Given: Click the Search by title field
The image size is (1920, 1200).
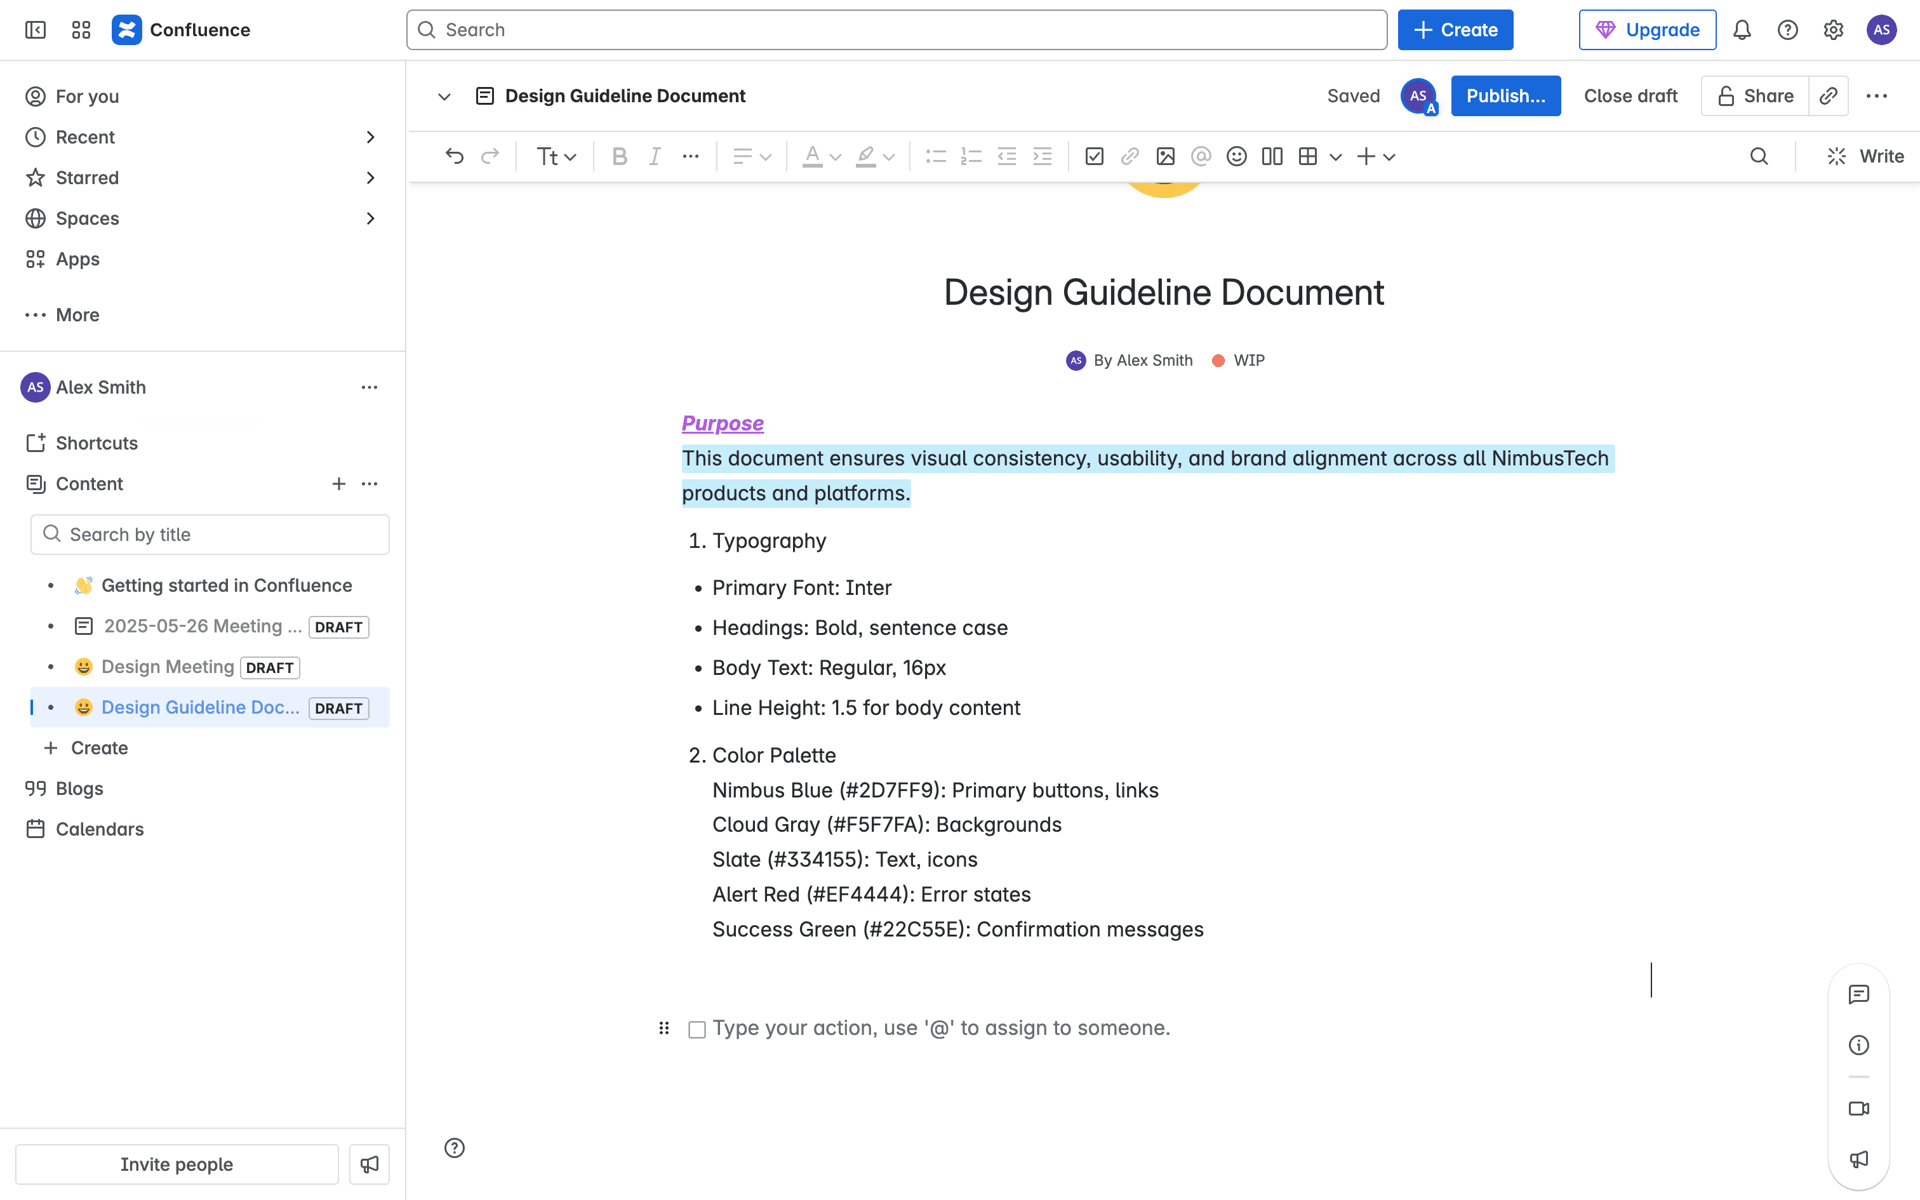Looking at the screenshot, I should (210, 535).
